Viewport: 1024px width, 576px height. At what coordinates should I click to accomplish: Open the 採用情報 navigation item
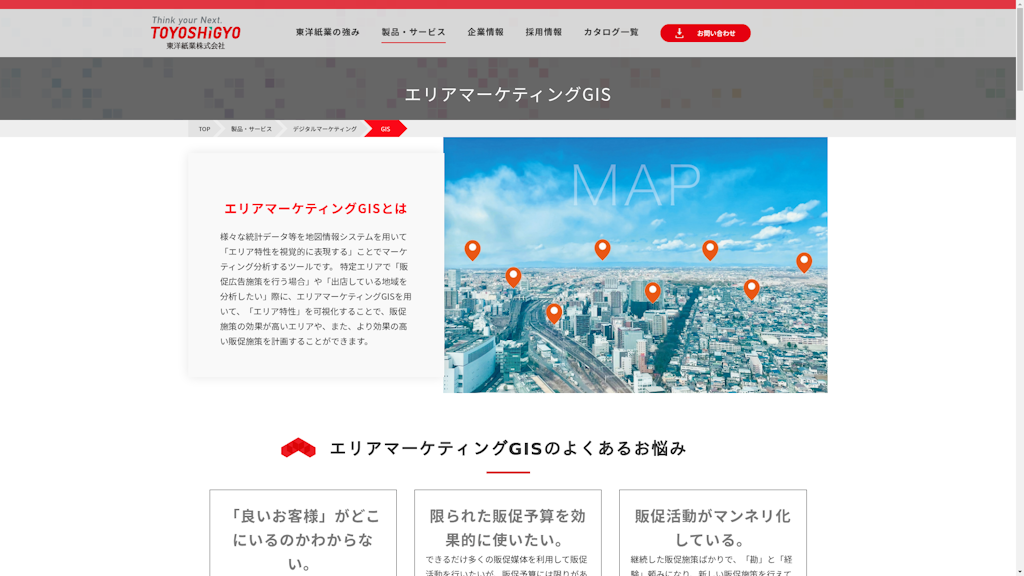click(x=543, y=32)
